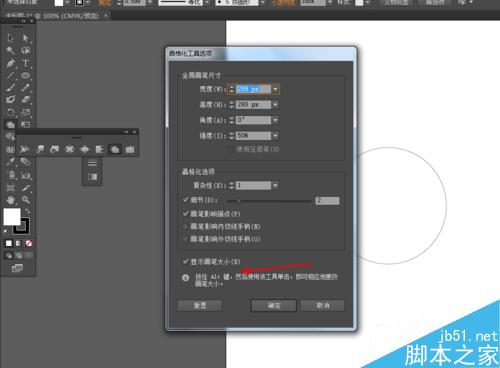Select the Line Segment tool
This screenshot has width=500, height=368.
(10, 76)
